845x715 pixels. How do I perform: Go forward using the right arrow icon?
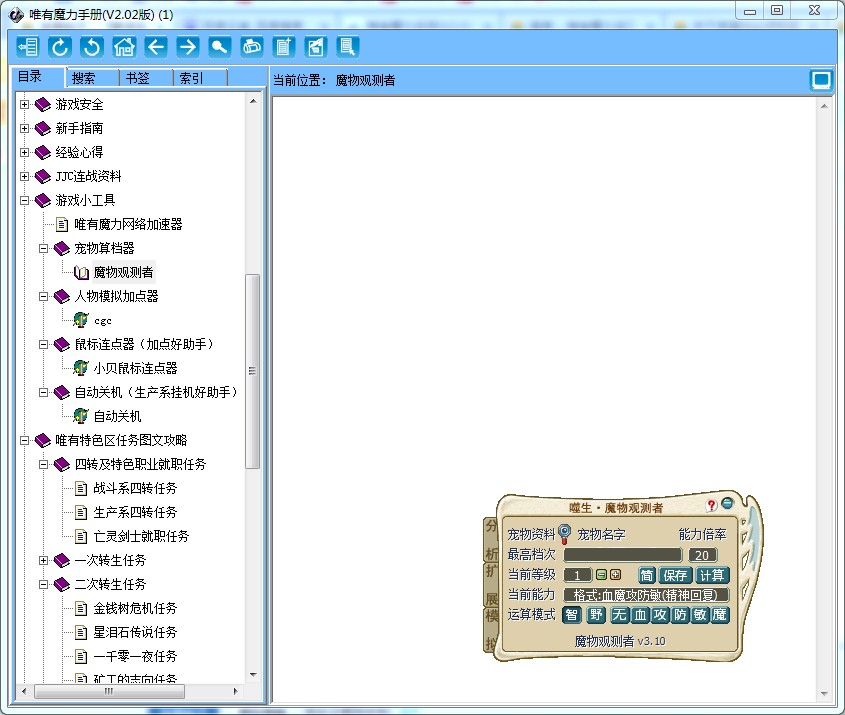tap(188, 46)
